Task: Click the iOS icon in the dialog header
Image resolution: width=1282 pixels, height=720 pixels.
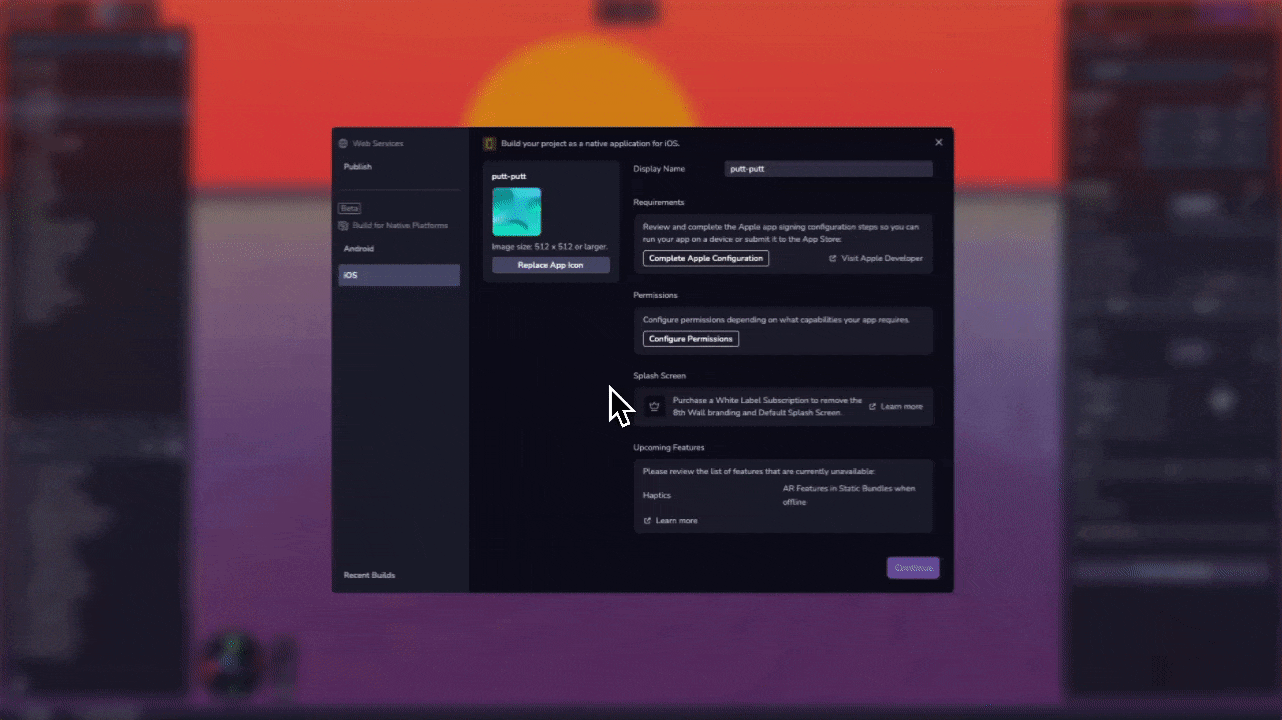Action: [488, 143]
